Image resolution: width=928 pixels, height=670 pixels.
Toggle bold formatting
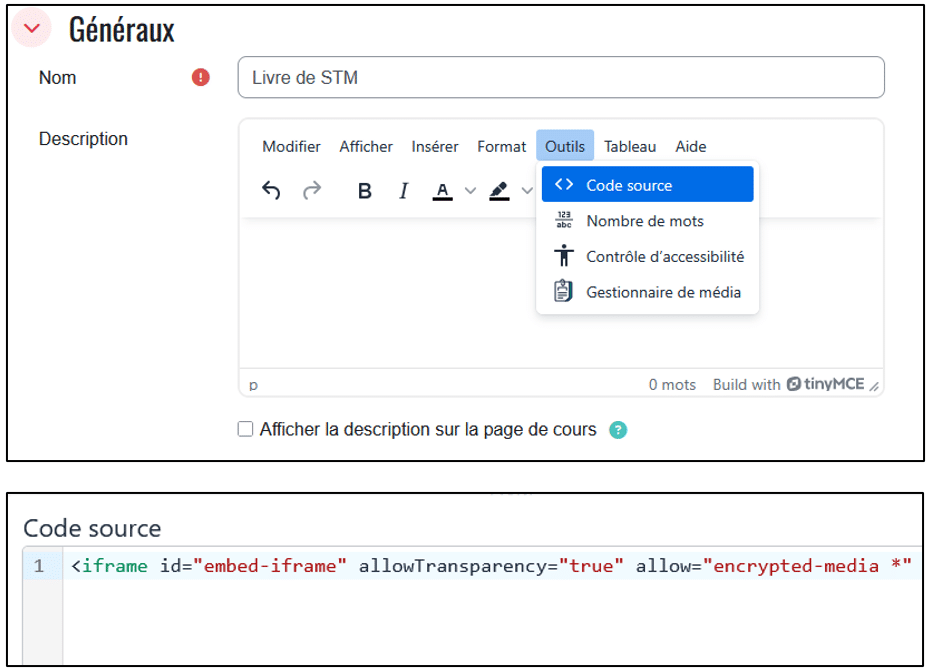(365, 191)
